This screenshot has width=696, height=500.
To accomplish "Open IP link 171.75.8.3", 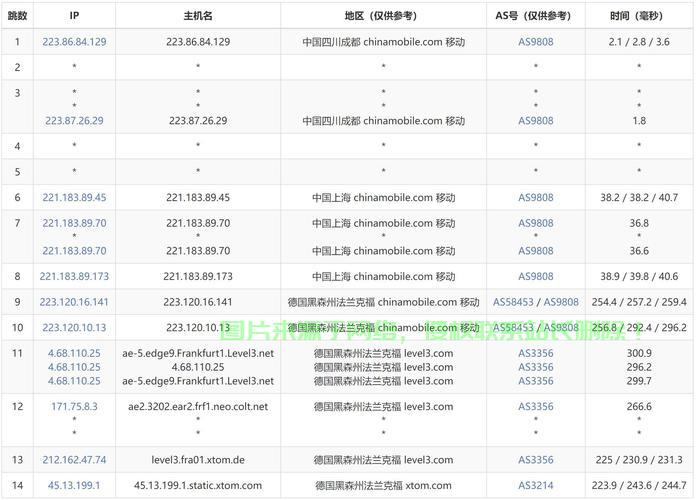I will coord(74,406).
